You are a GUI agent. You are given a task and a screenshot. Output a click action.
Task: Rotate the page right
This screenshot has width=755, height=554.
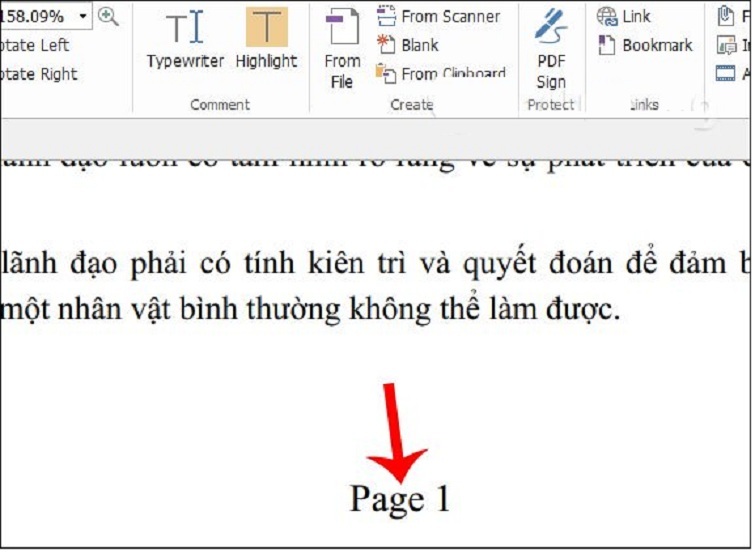(x=38, y=74)
